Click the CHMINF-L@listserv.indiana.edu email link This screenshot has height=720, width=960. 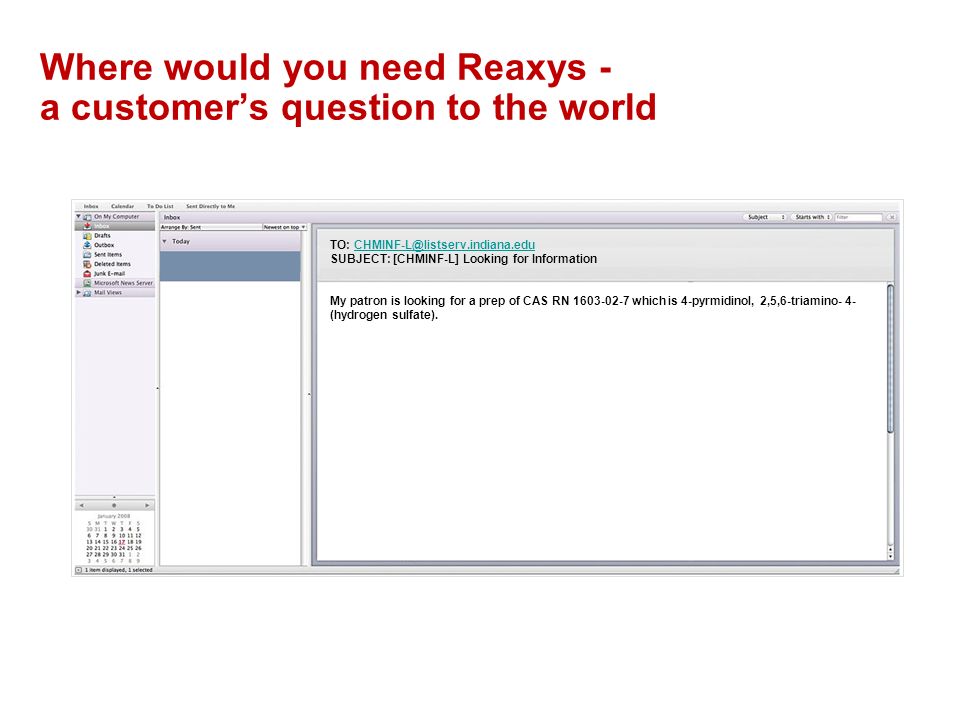(x=444, y=244)
